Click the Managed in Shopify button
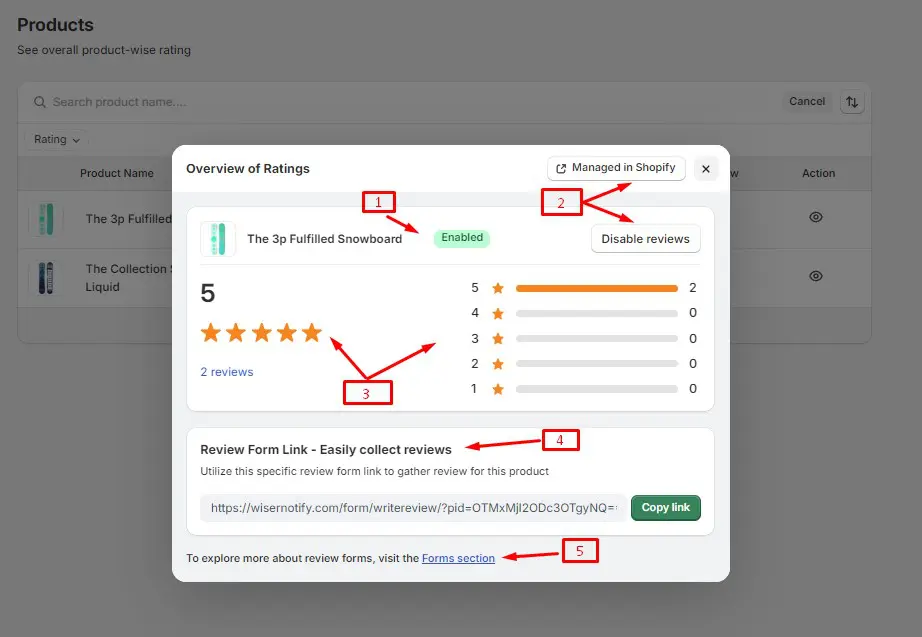The width and height of the screenshot is (922, 637). [616, 168]
